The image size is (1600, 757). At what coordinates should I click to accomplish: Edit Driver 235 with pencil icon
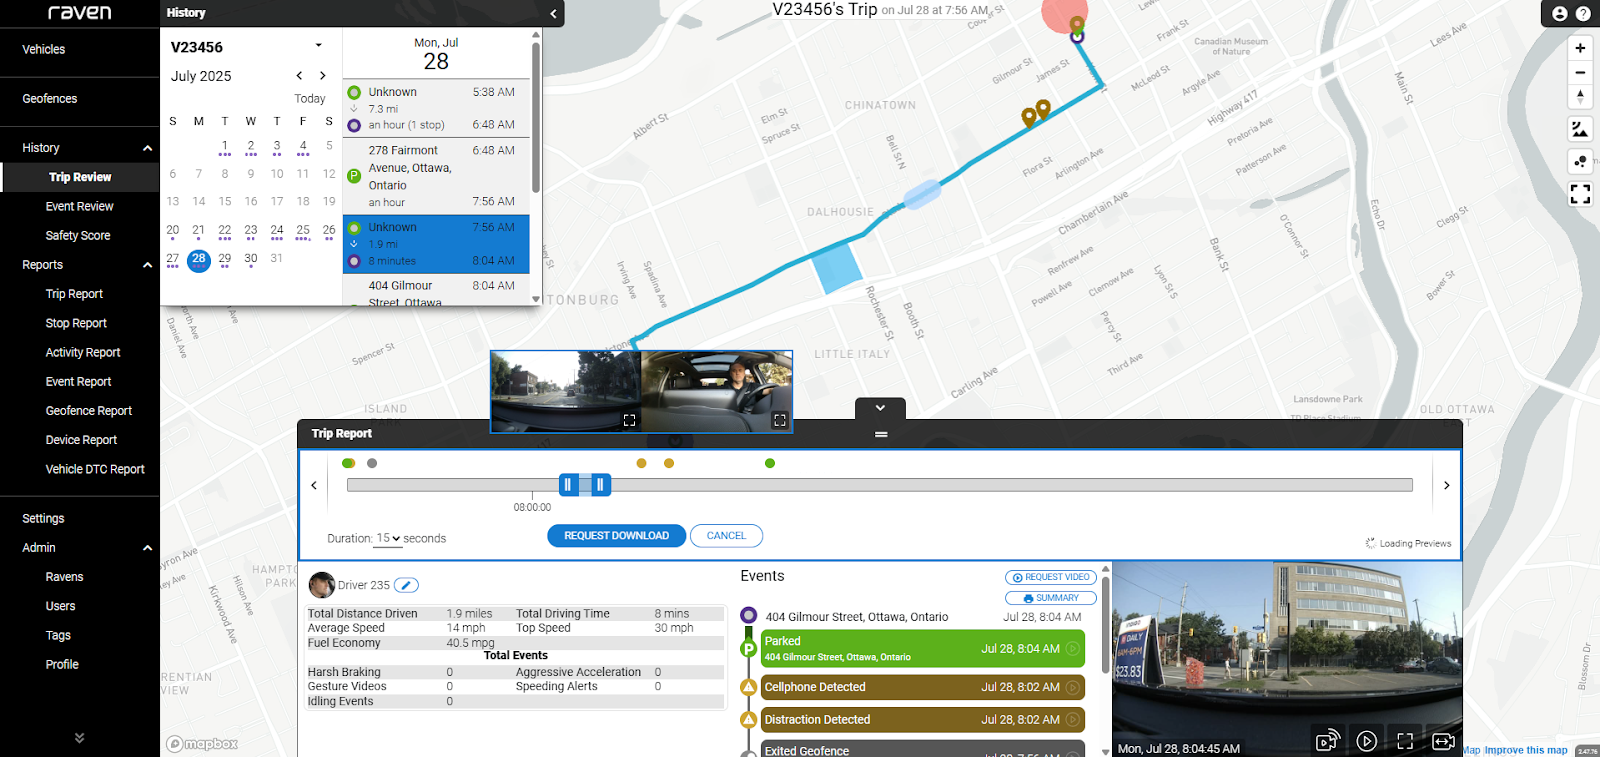point(406,585)
